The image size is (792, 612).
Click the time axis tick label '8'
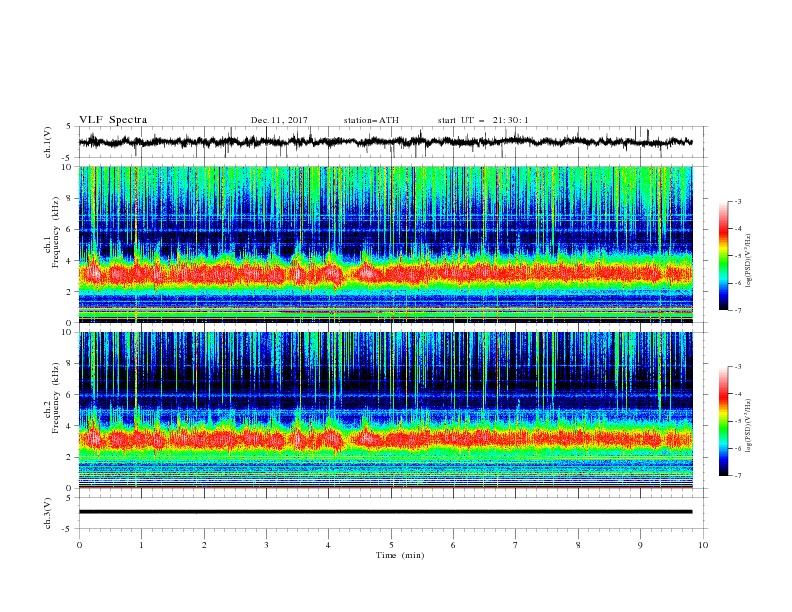click(578, 545)
